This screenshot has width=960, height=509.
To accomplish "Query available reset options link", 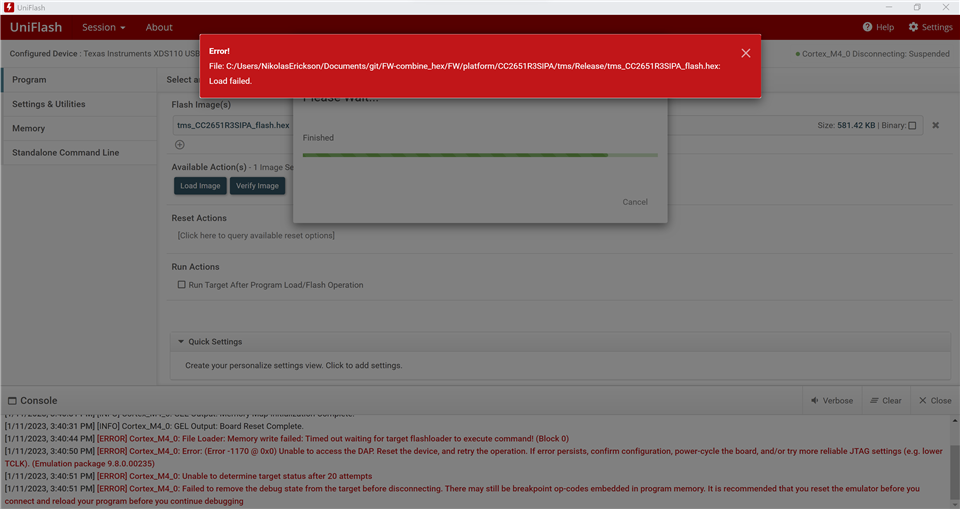I will pos(256,235).
